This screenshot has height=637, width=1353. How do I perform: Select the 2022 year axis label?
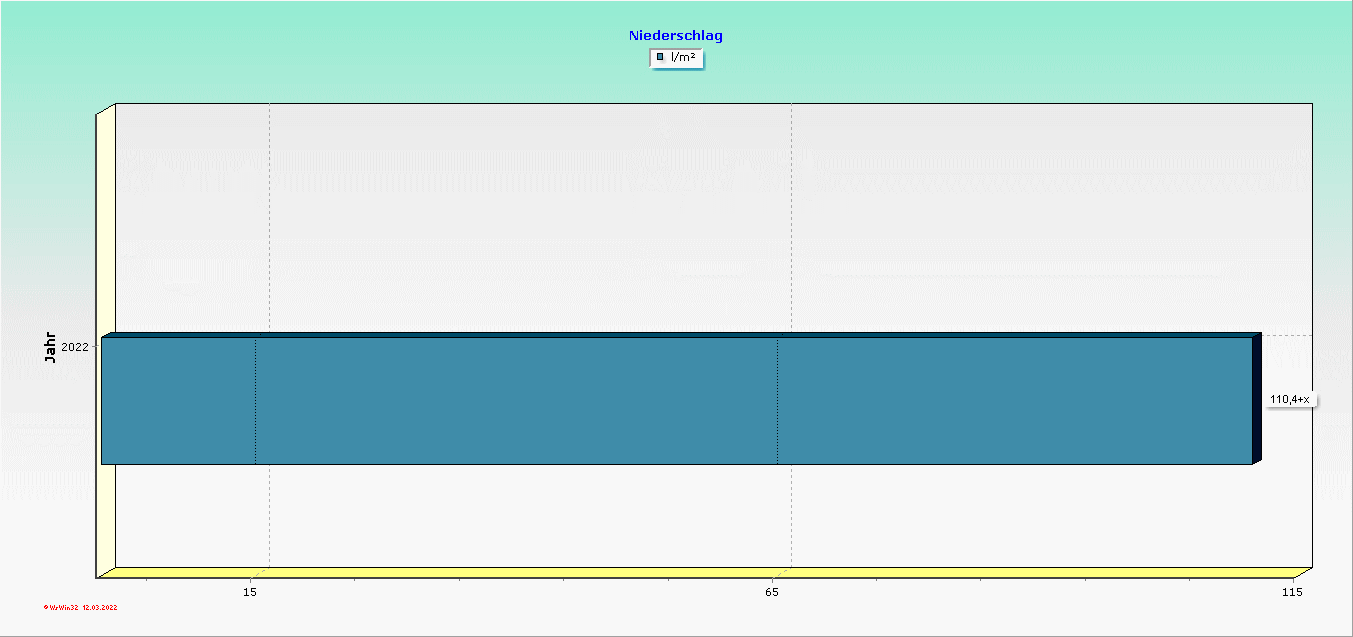pos(75,347)
